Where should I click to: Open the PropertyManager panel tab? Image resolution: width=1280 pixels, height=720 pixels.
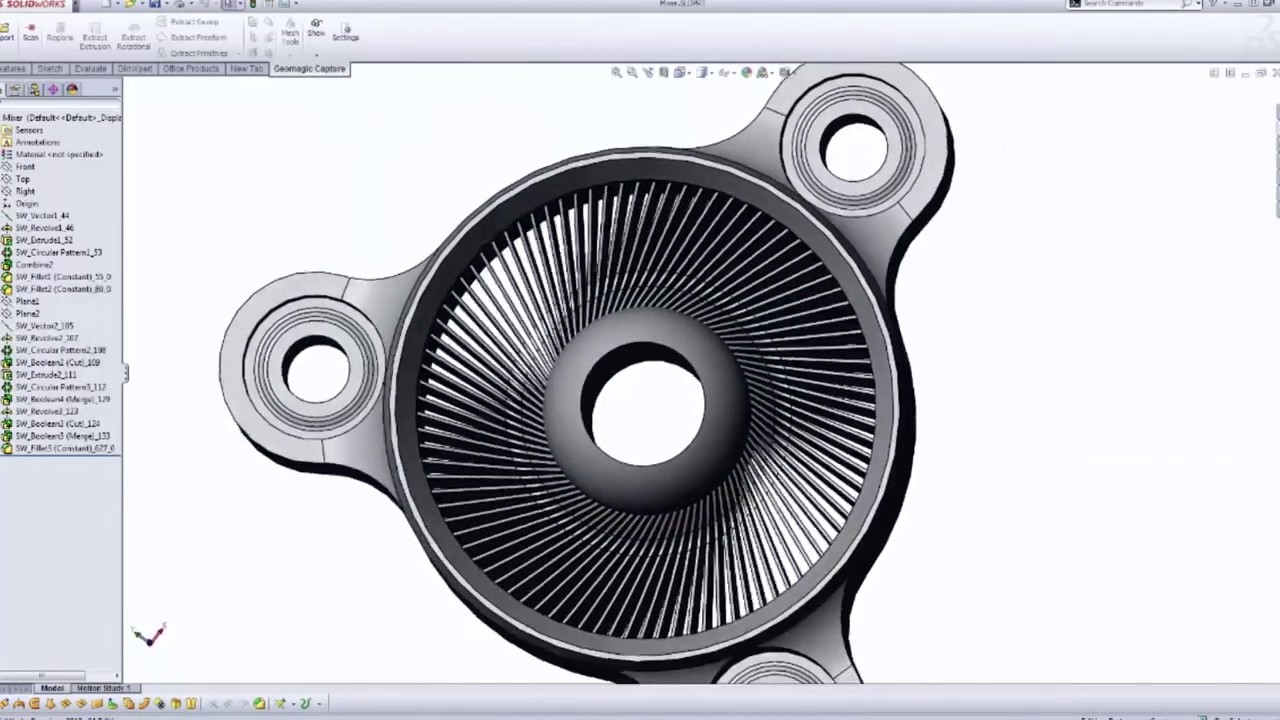[16, 90]
